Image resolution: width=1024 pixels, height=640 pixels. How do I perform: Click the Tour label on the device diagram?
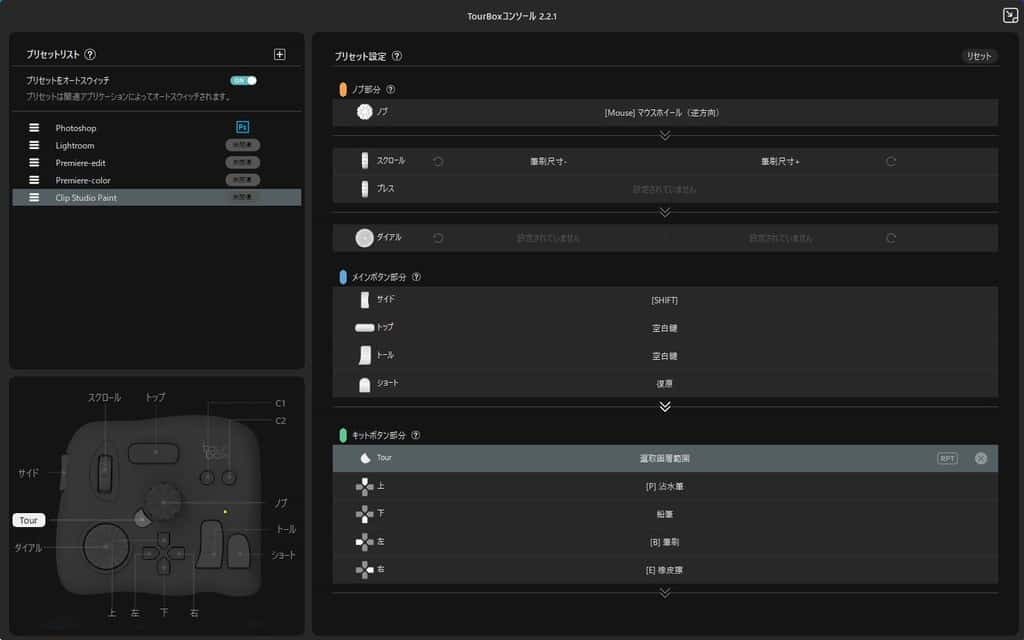pyautogui.click(x=28, y=520)
